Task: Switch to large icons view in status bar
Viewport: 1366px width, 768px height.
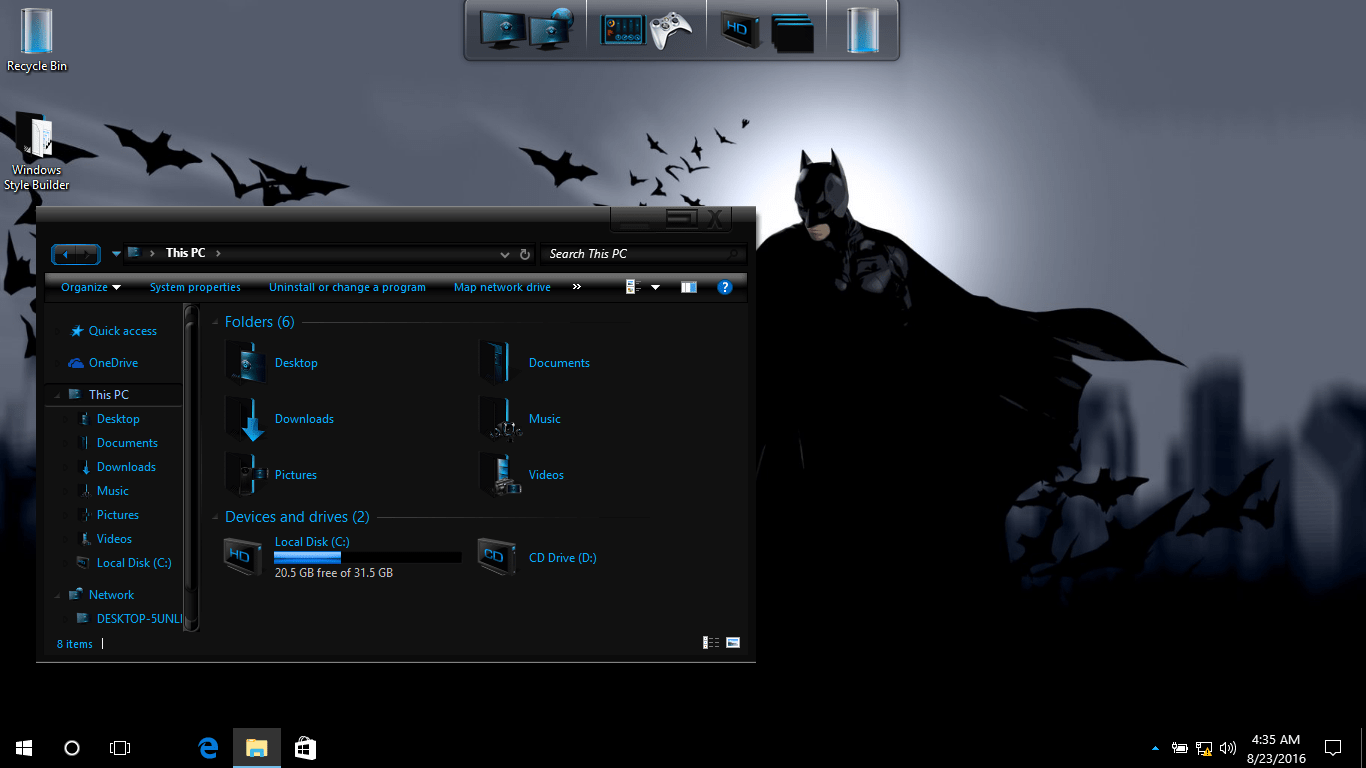Action: pos(733,642)
